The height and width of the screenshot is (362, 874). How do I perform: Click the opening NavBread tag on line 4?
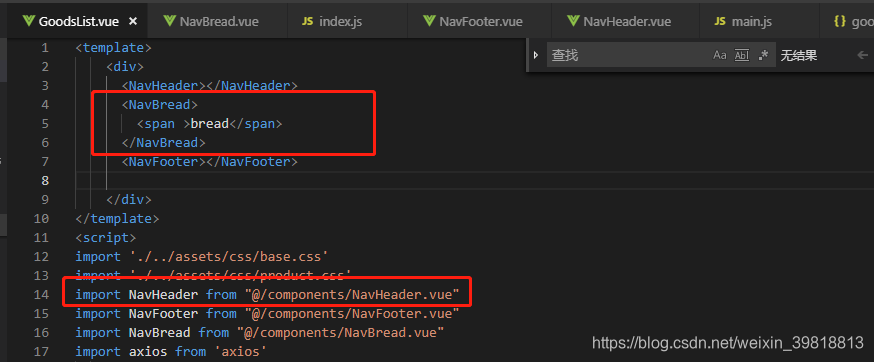click(160, 104)
